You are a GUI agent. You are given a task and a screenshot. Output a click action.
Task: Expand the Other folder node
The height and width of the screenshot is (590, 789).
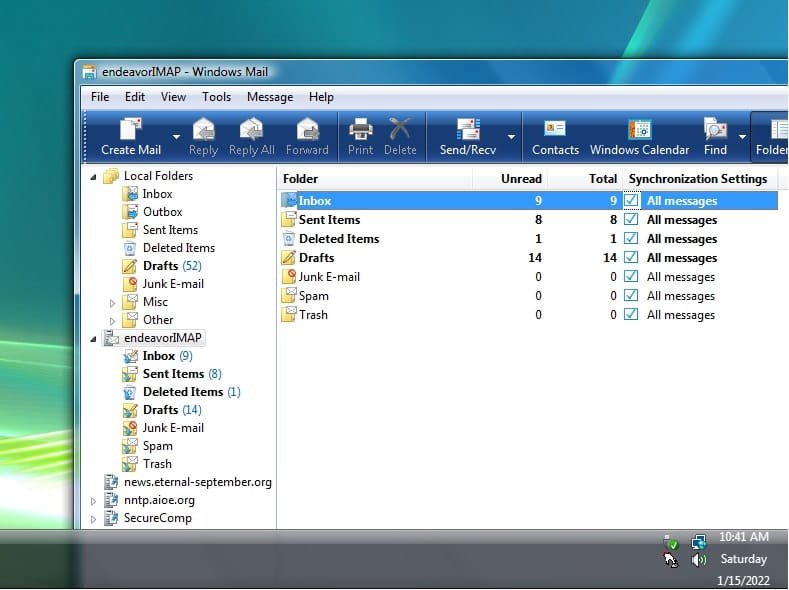click(x=112, y=320)
